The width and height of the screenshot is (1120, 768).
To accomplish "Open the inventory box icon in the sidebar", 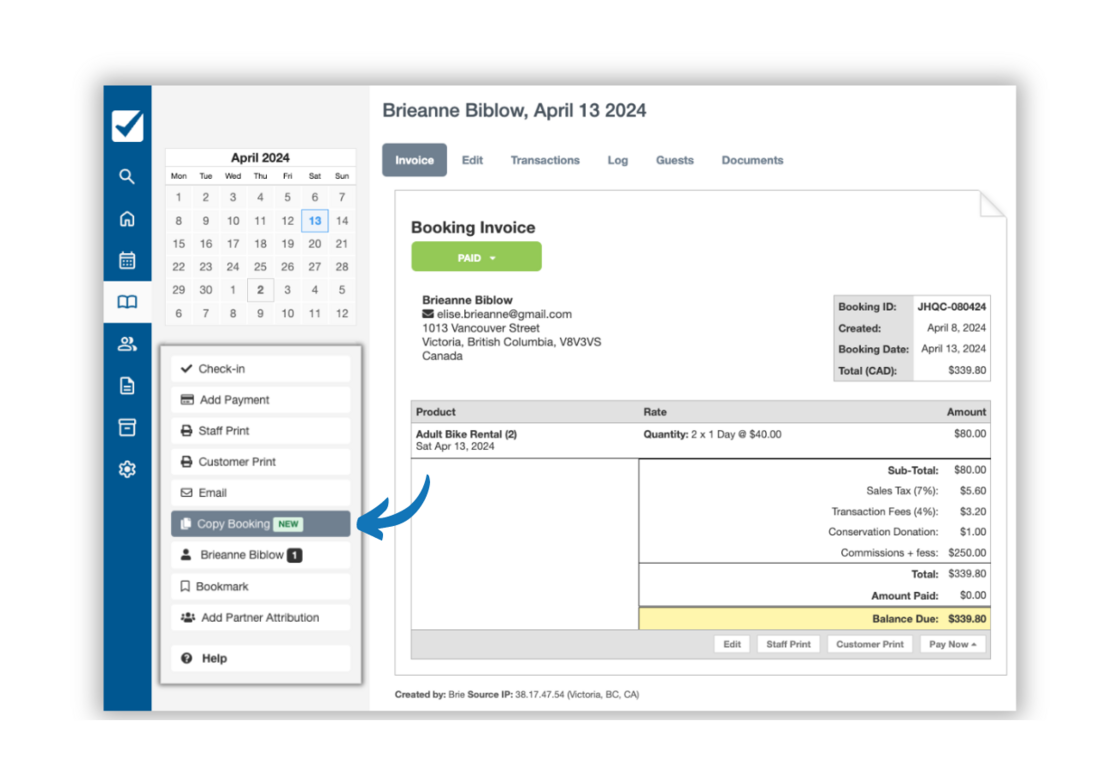I will [x=127, y=427].
